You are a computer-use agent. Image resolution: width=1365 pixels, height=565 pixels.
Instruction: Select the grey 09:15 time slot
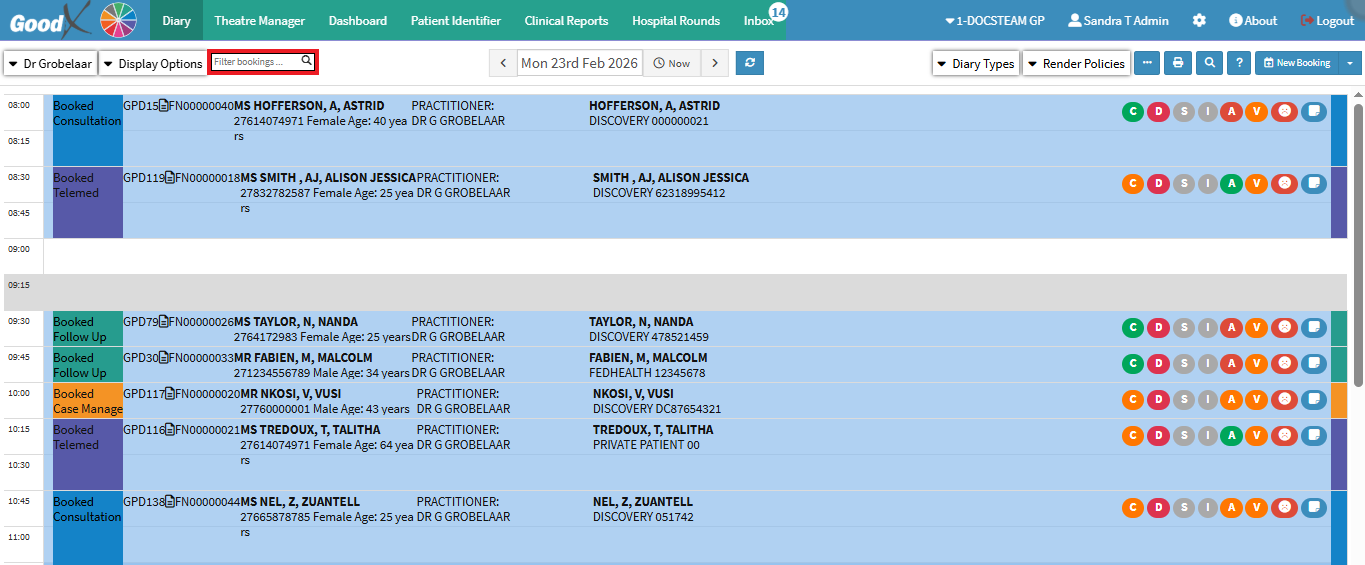coord(696,292)
